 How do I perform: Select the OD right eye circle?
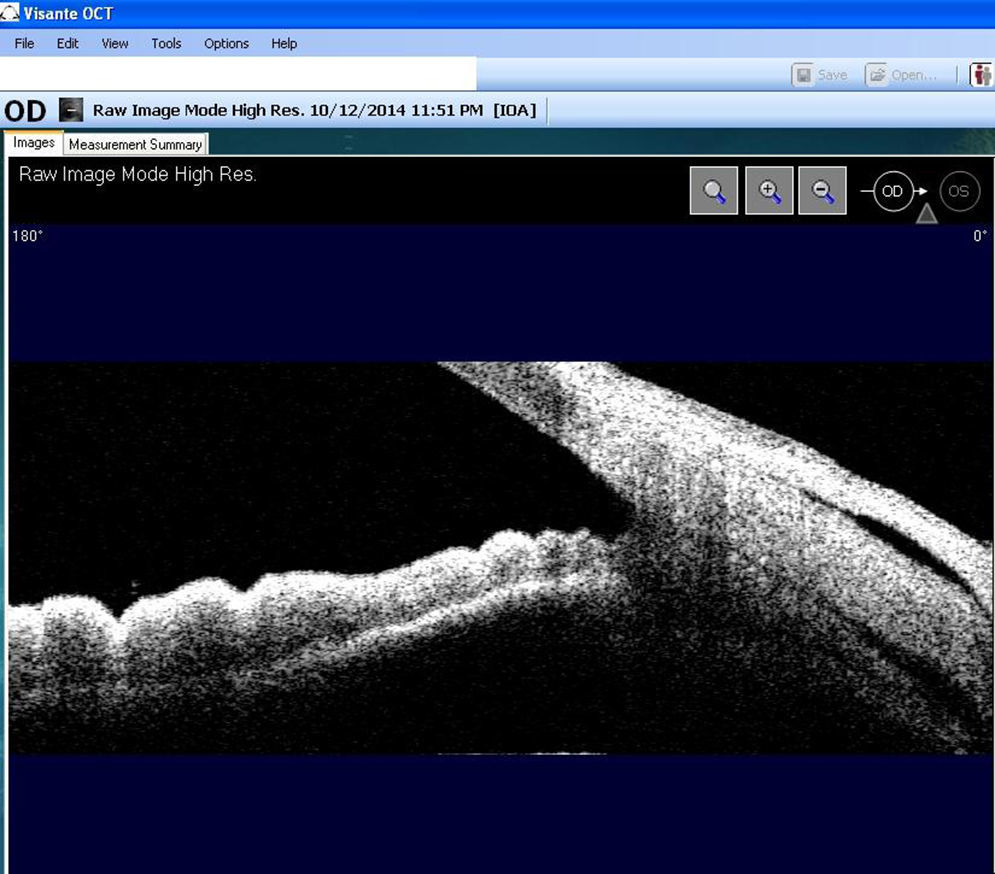tap(892, 191)
